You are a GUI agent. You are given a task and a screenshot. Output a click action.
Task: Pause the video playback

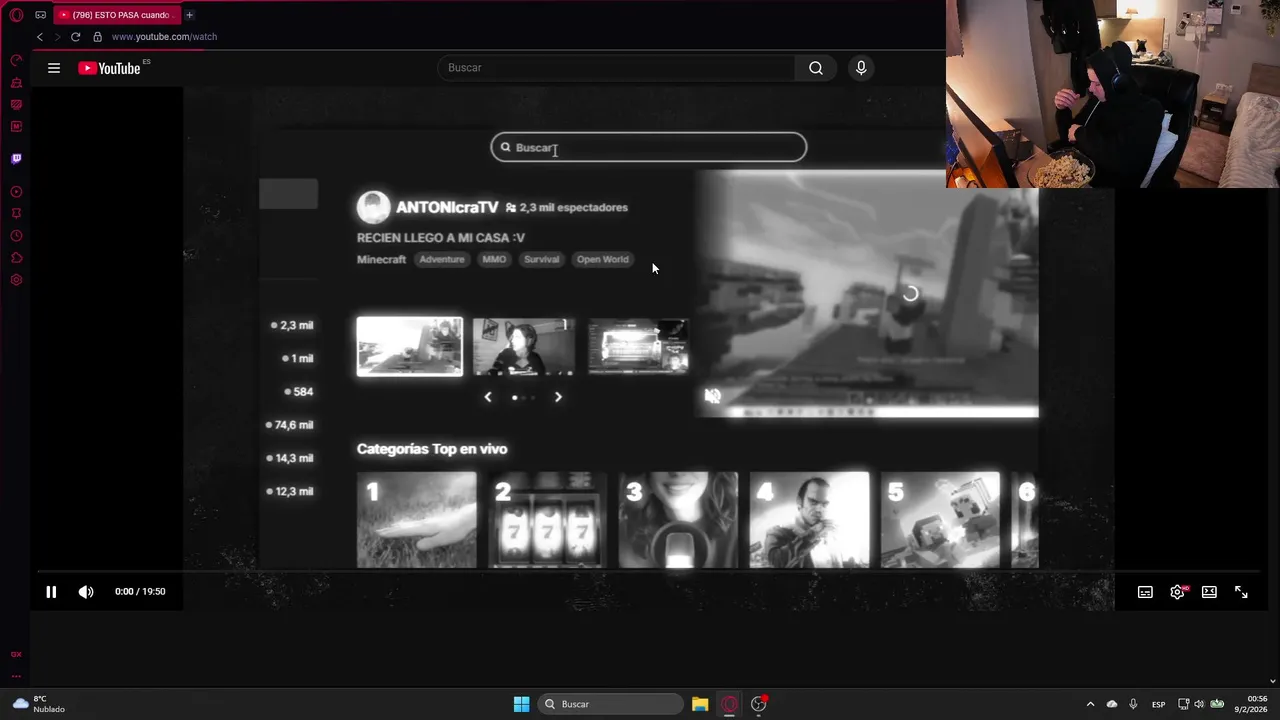(51, 592)
